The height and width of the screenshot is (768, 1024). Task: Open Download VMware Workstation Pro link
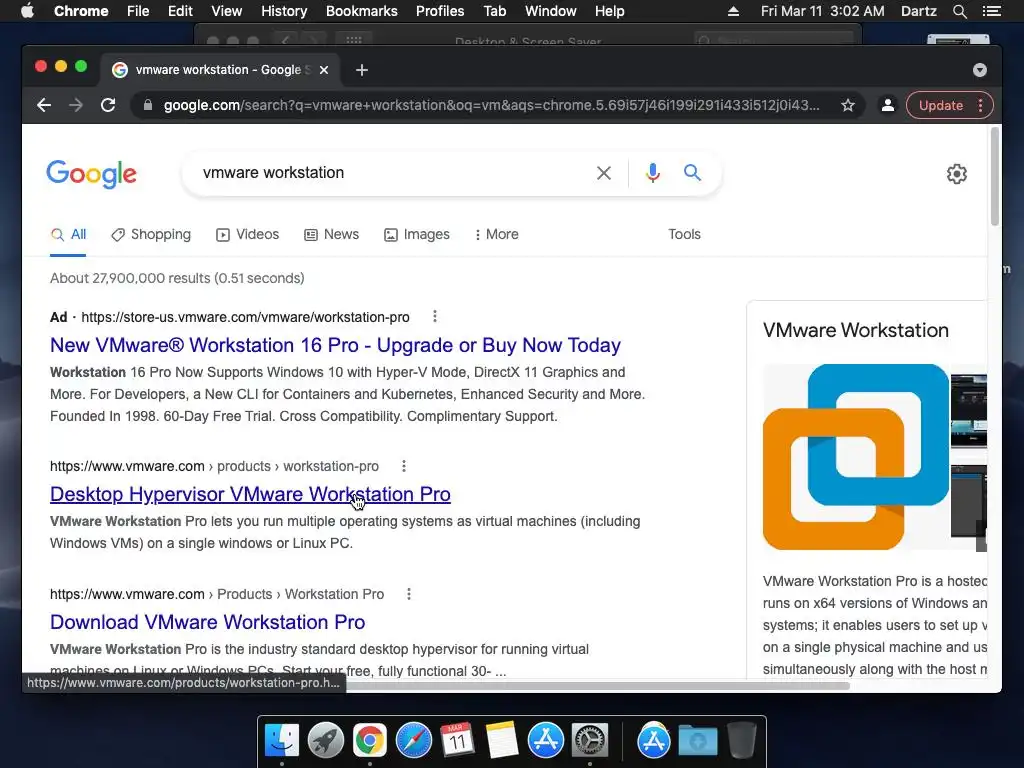pyautogui.click(x=207, y=622)
